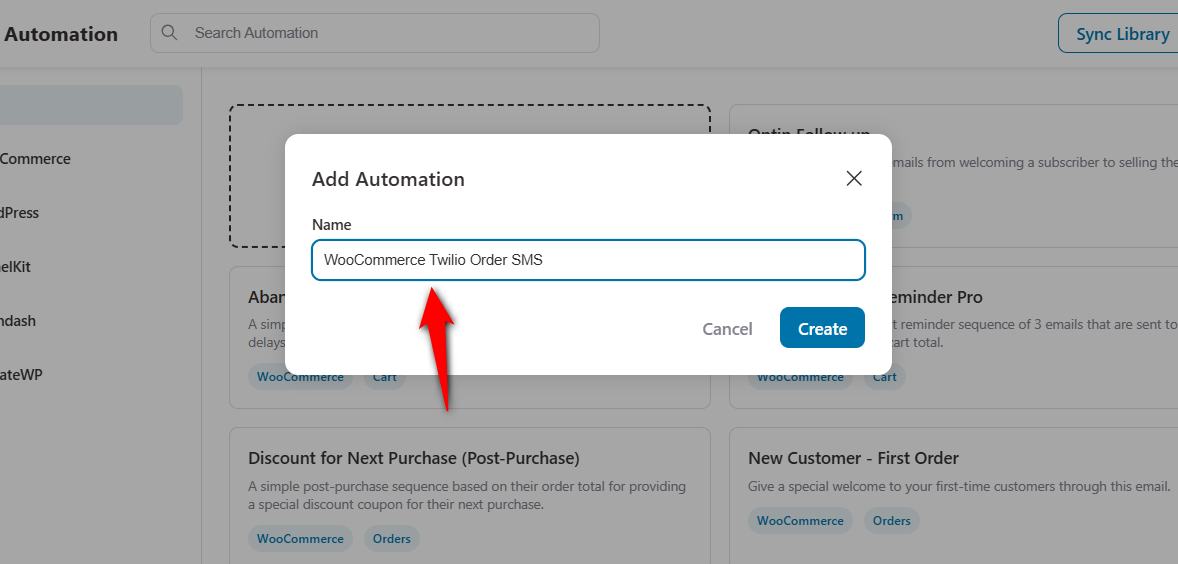Viewport: 1178px width, 564px height.
Task: Select the dPress sidebar category
Action: pos(20,213)
